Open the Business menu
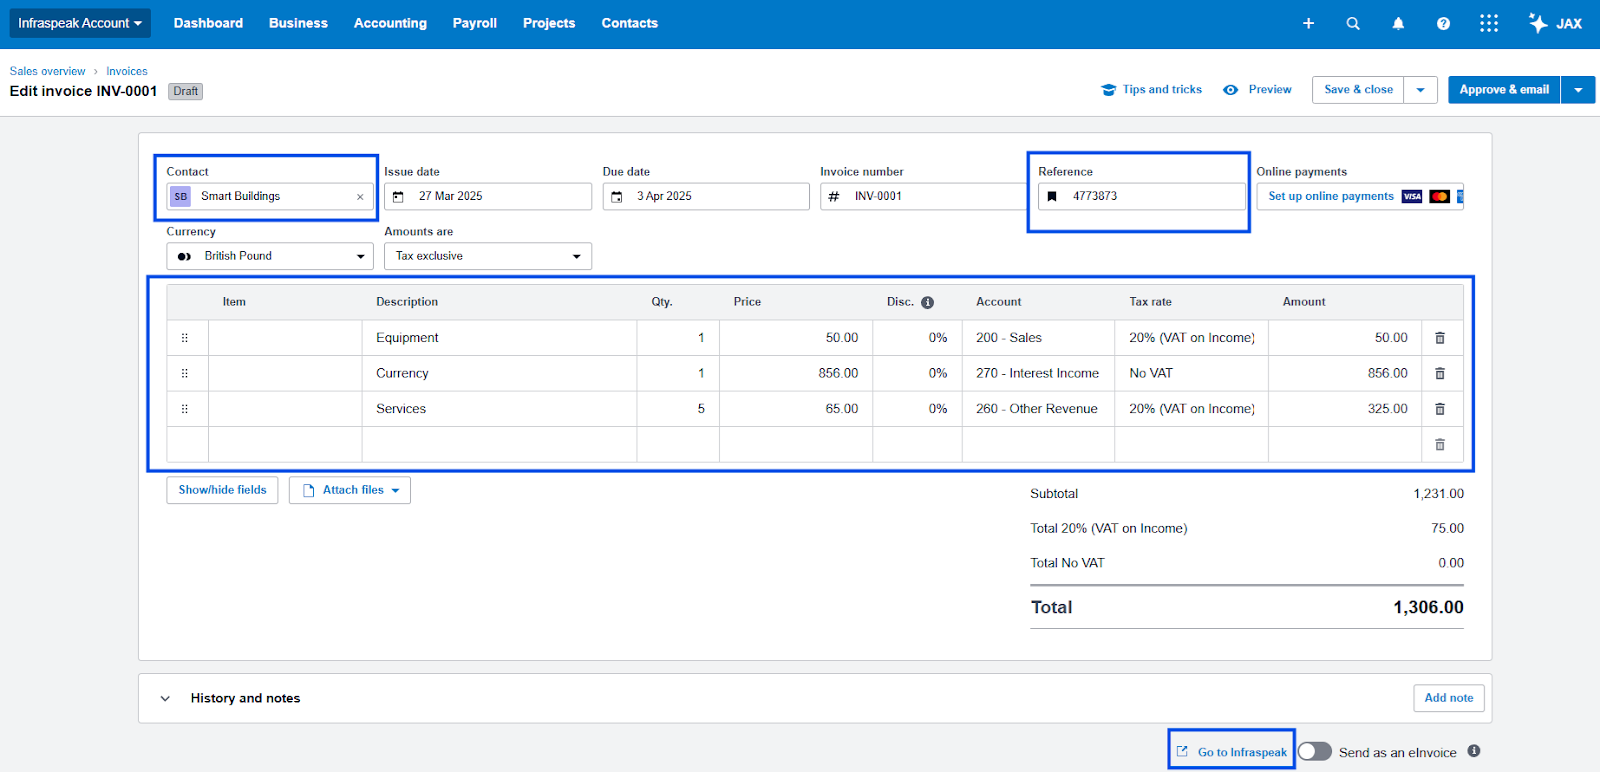1602x772 pixels. [298, 23]
